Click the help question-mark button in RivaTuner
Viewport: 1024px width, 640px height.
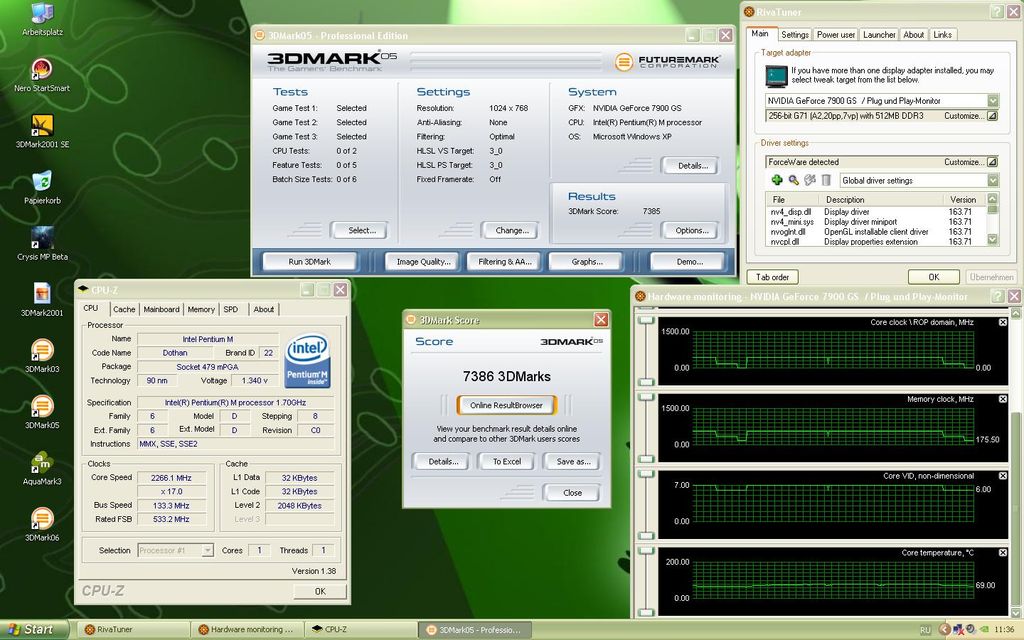click(997, 12)
